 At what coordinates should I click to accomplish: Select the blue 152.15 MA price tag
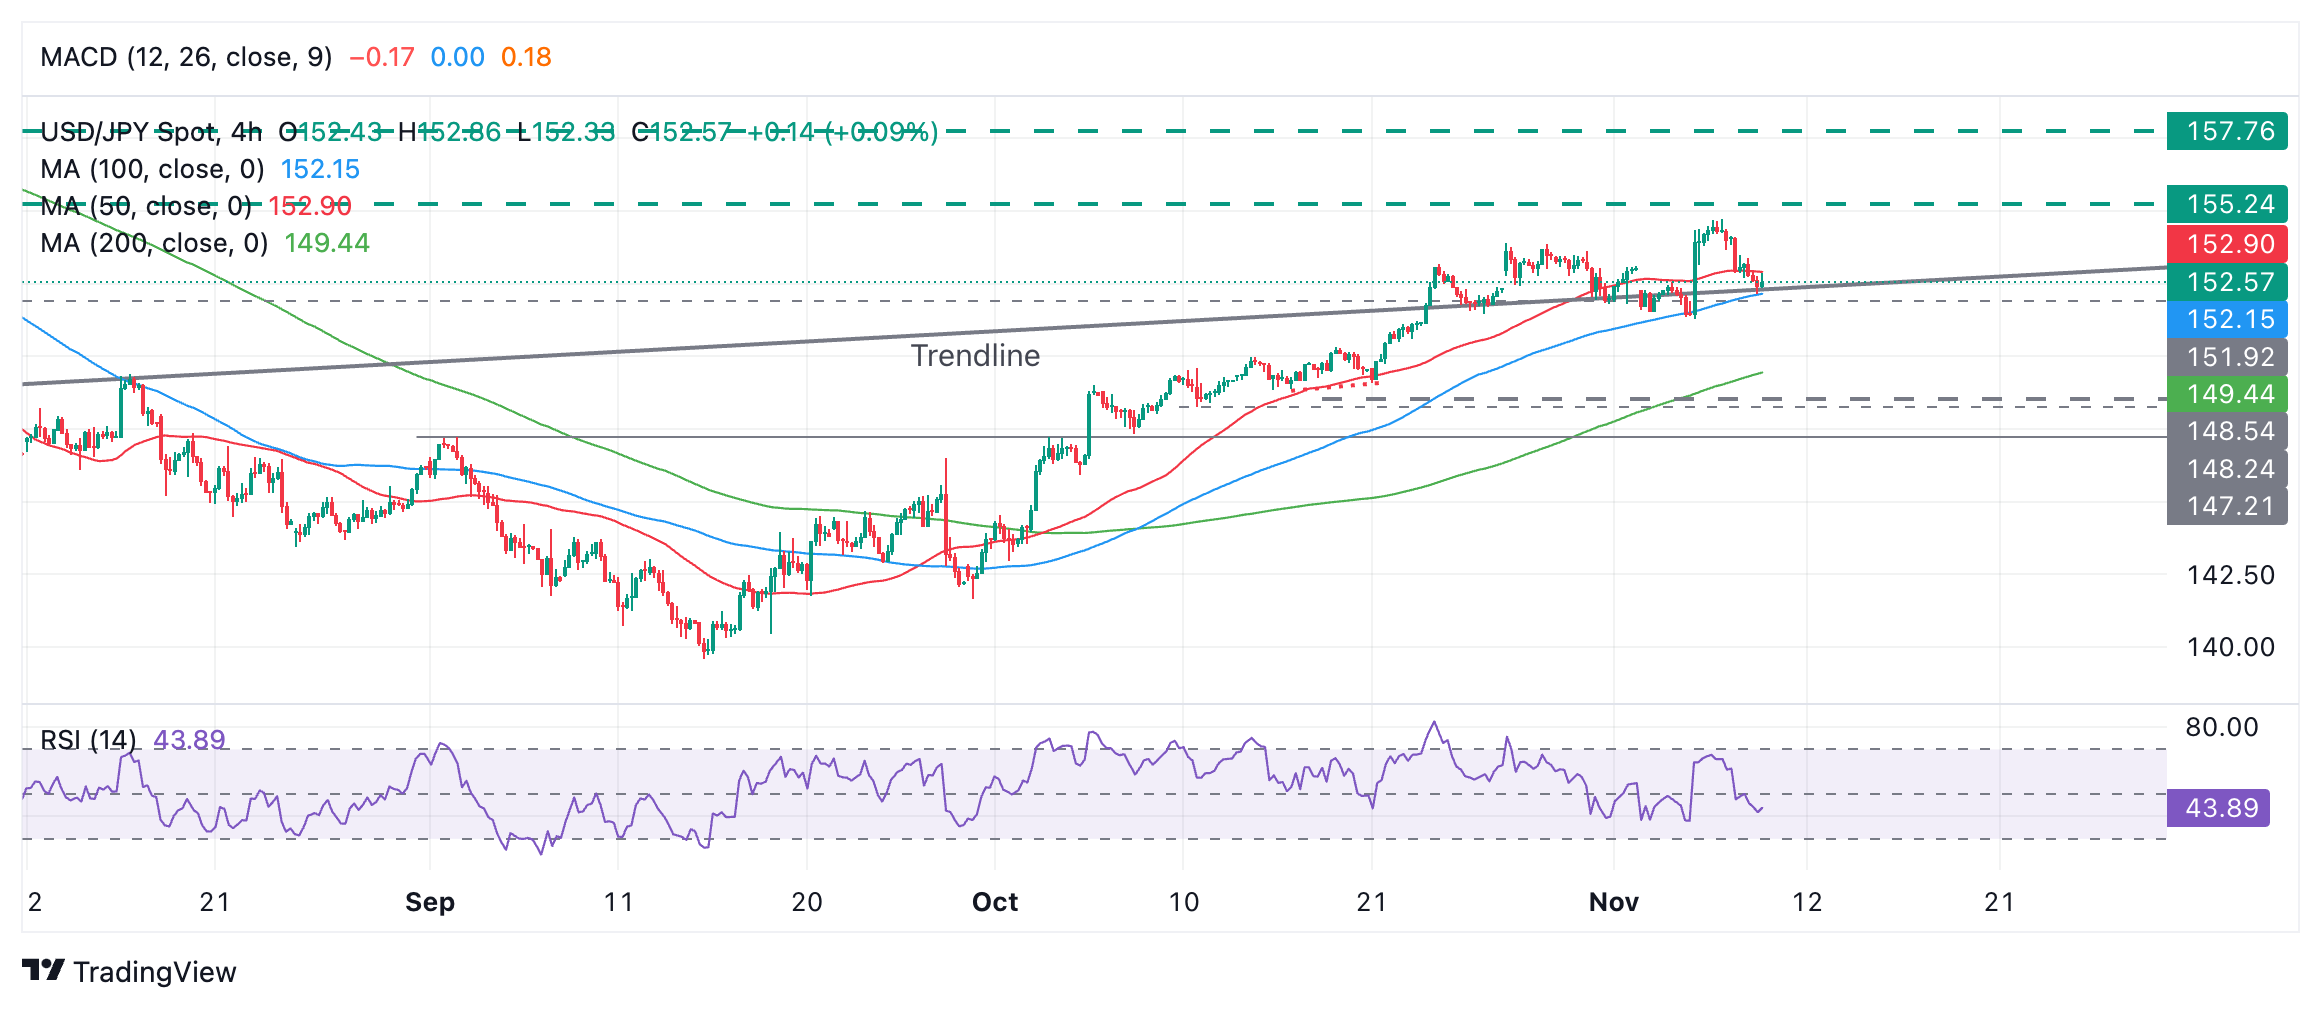coord(2227,319)
